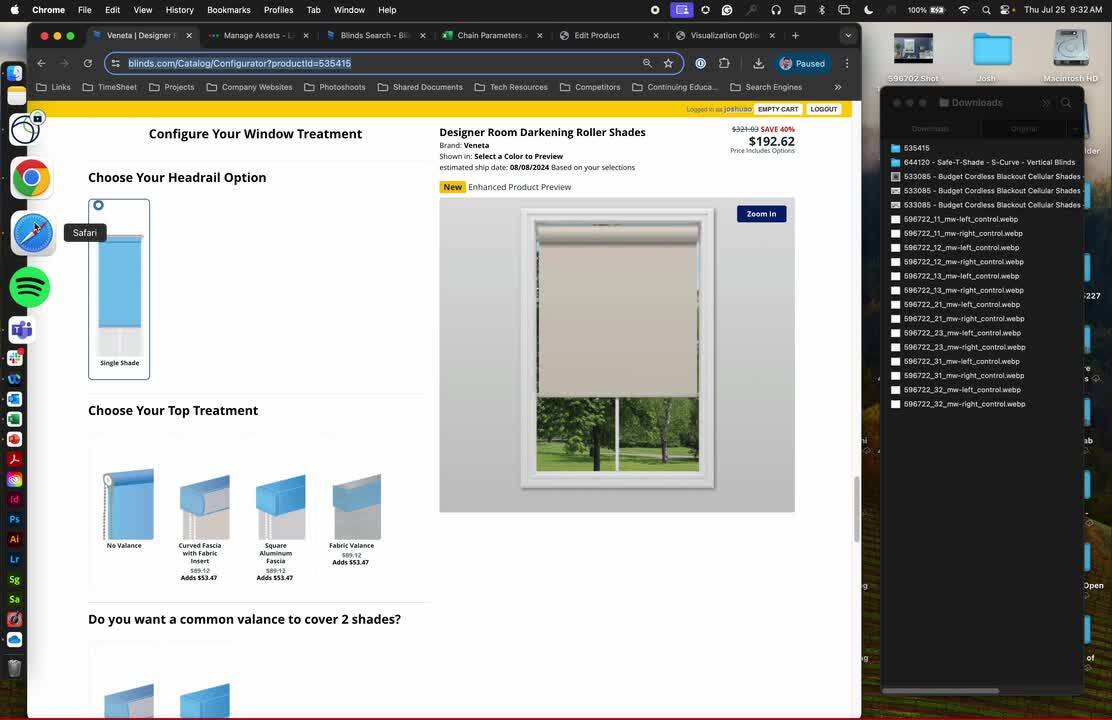Open Slack from the Dock

pyautogui.click(x=14, y=358)
